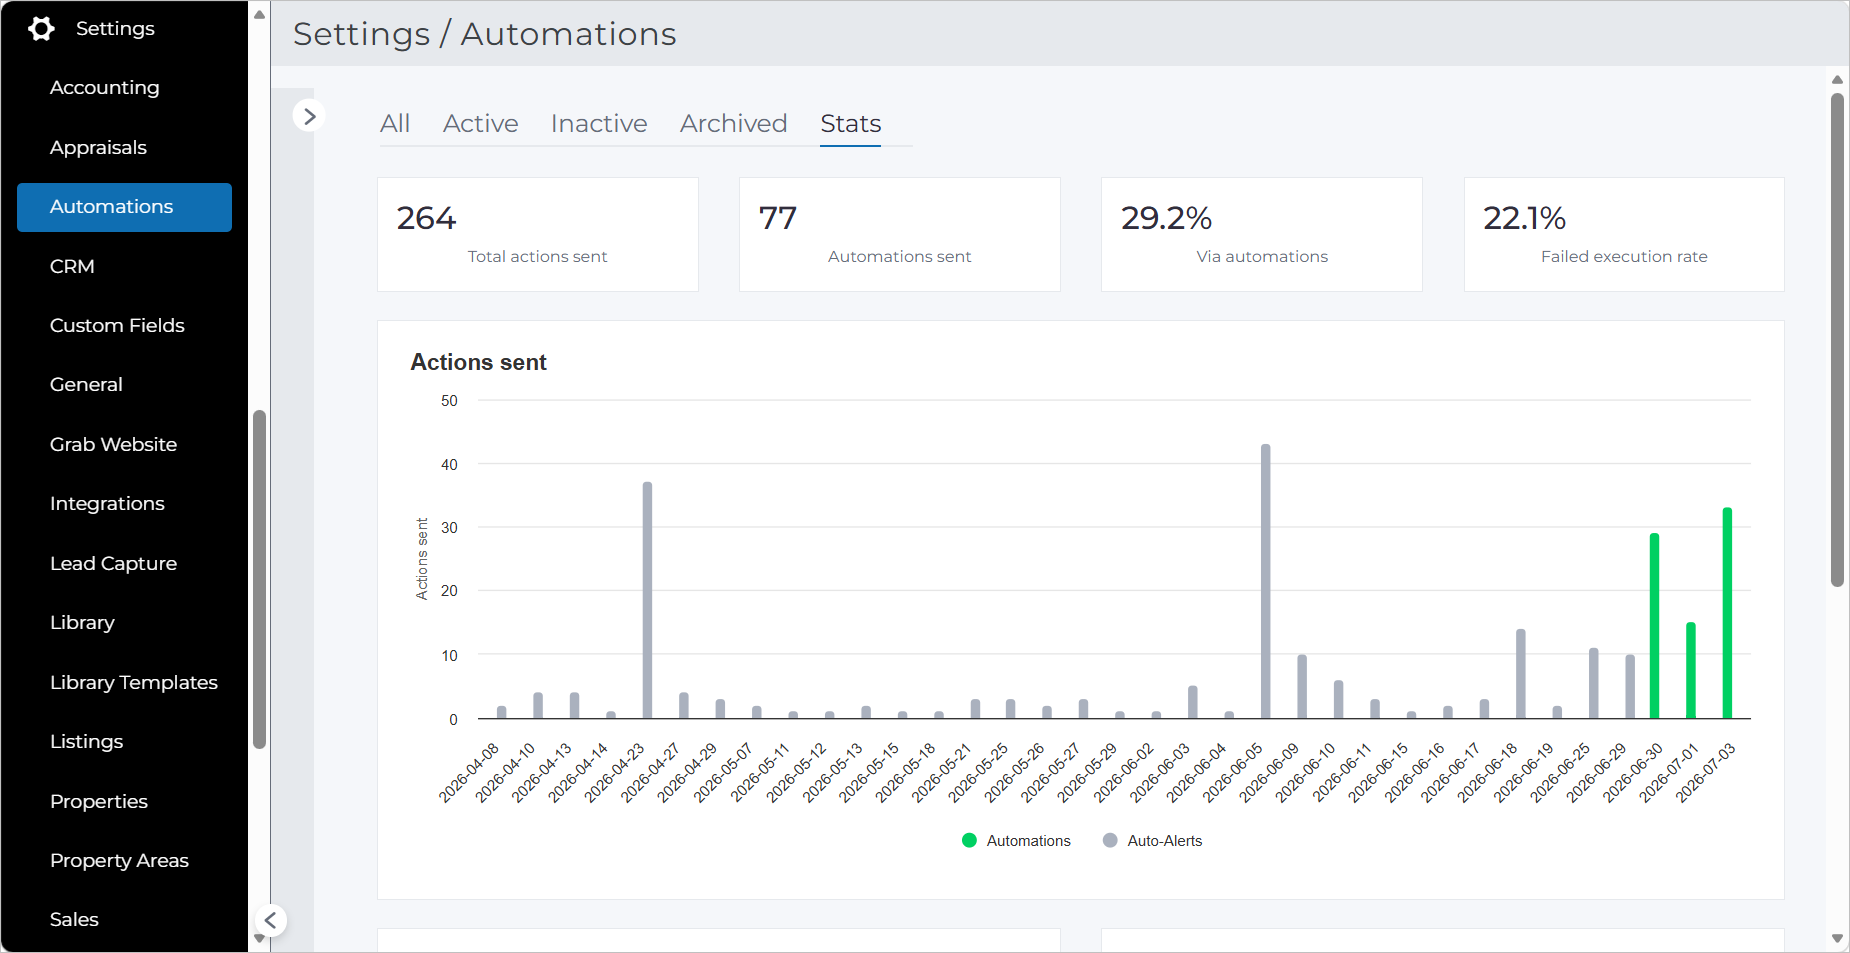1850x953 pixels.
Task: Select the All tab
Action: [395, 123]
